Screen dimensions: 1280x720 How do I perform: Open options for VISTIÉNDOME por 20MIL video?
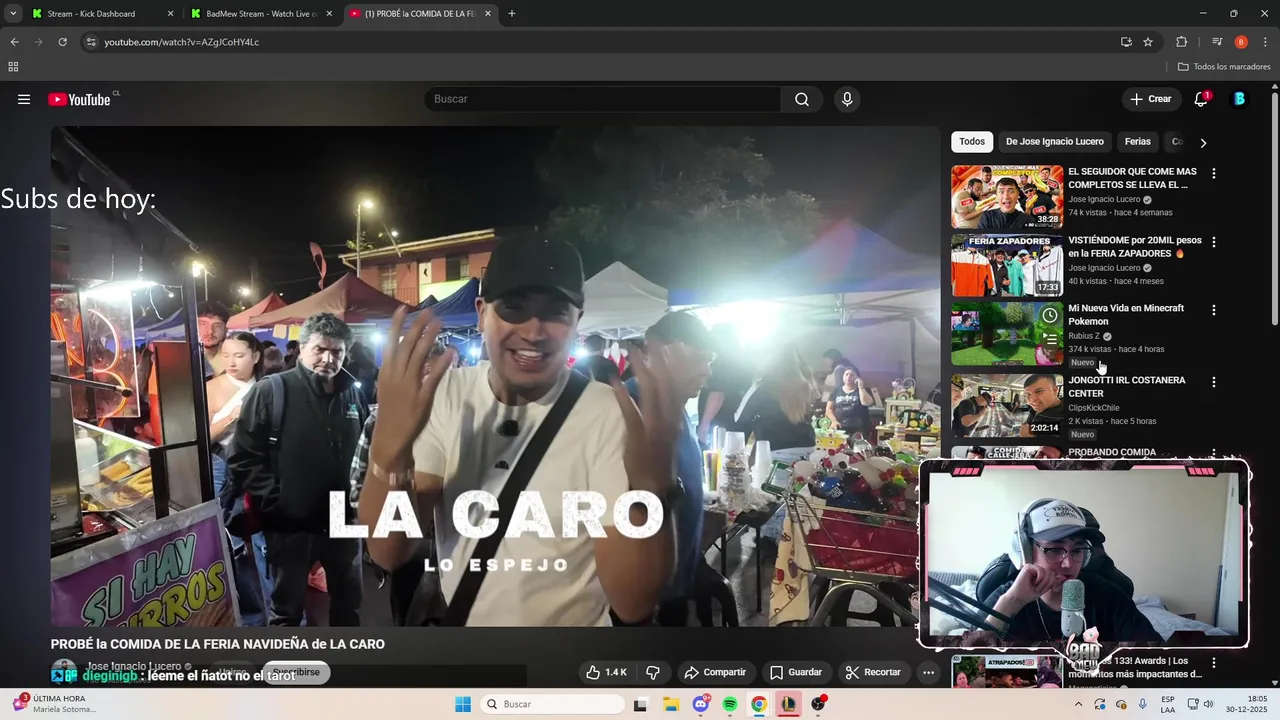(1214, 242)
